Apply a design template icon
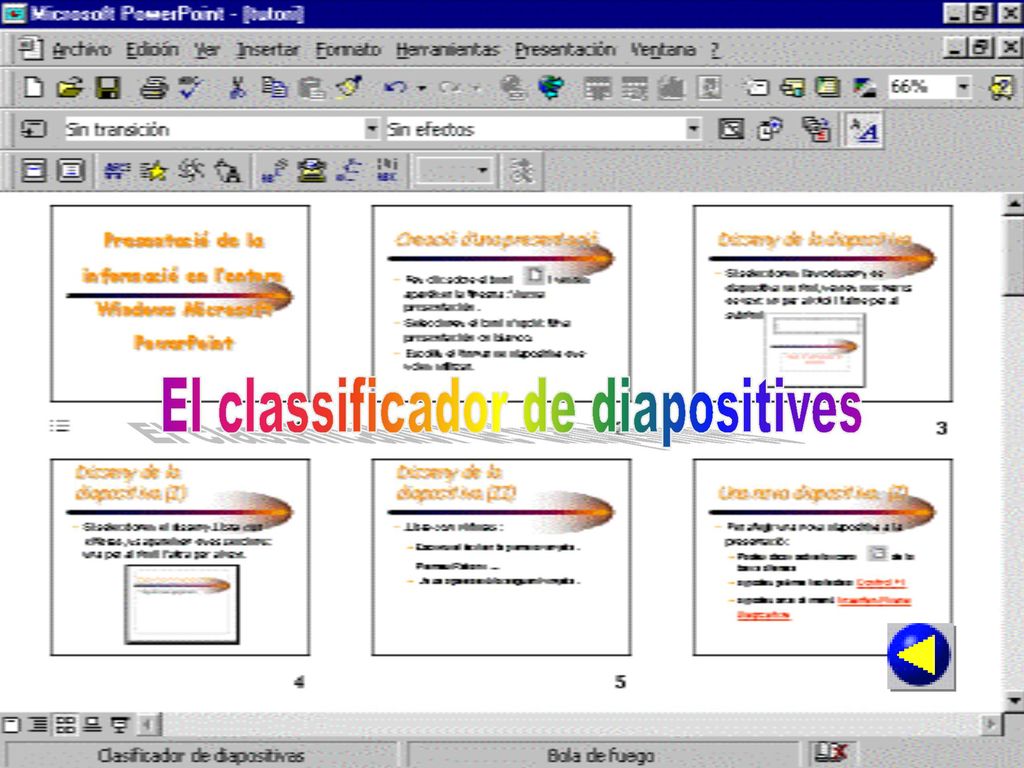 tap(828, 87)
